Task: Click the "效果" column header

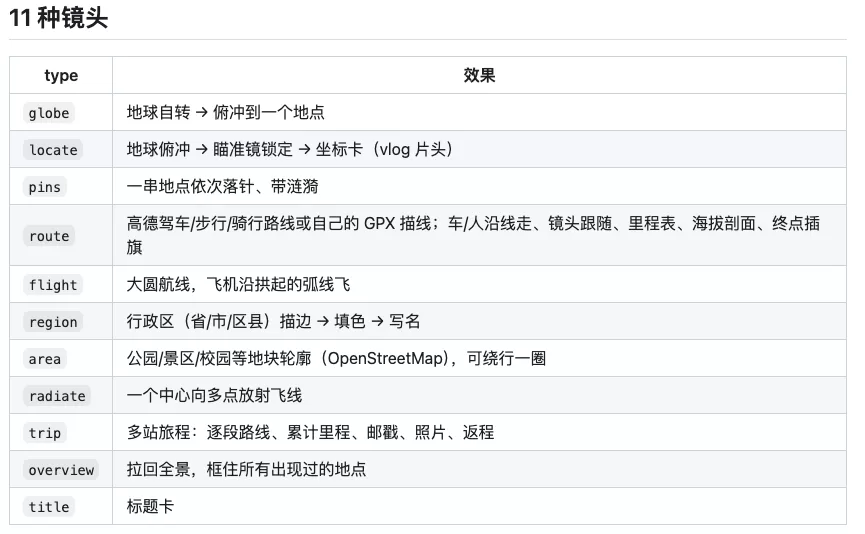Action: (479, 75)
